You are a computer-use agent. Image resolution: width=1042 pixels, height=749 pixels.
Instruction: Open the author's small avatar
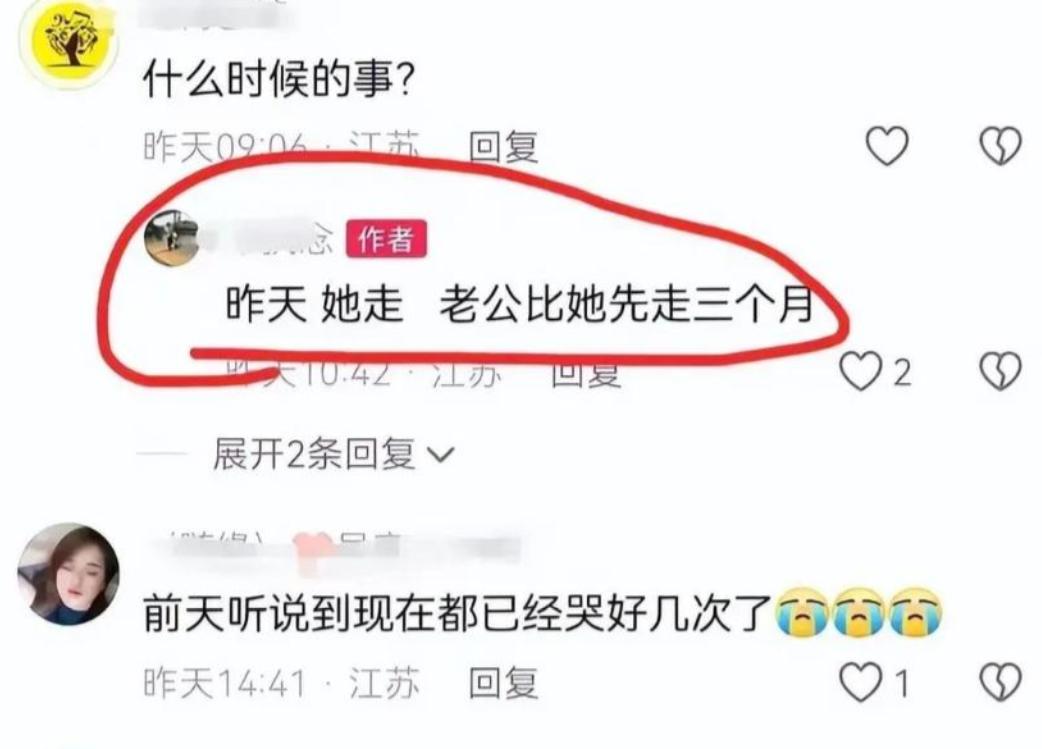click(x=172, y=238)
